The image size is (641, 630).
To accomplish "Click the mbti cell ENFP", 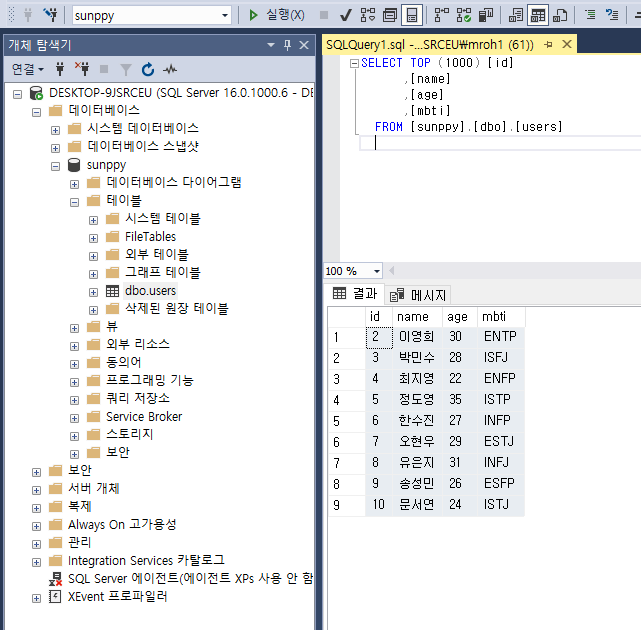I will coord(501,379).
